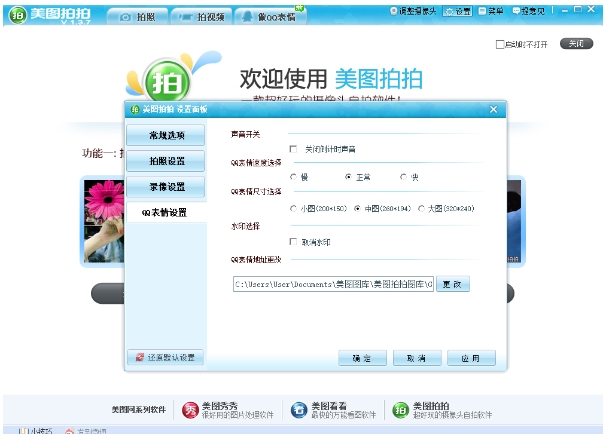Open 美图看看 blue icon in footer
Screen dimensions: 606x438
(299, 411)
